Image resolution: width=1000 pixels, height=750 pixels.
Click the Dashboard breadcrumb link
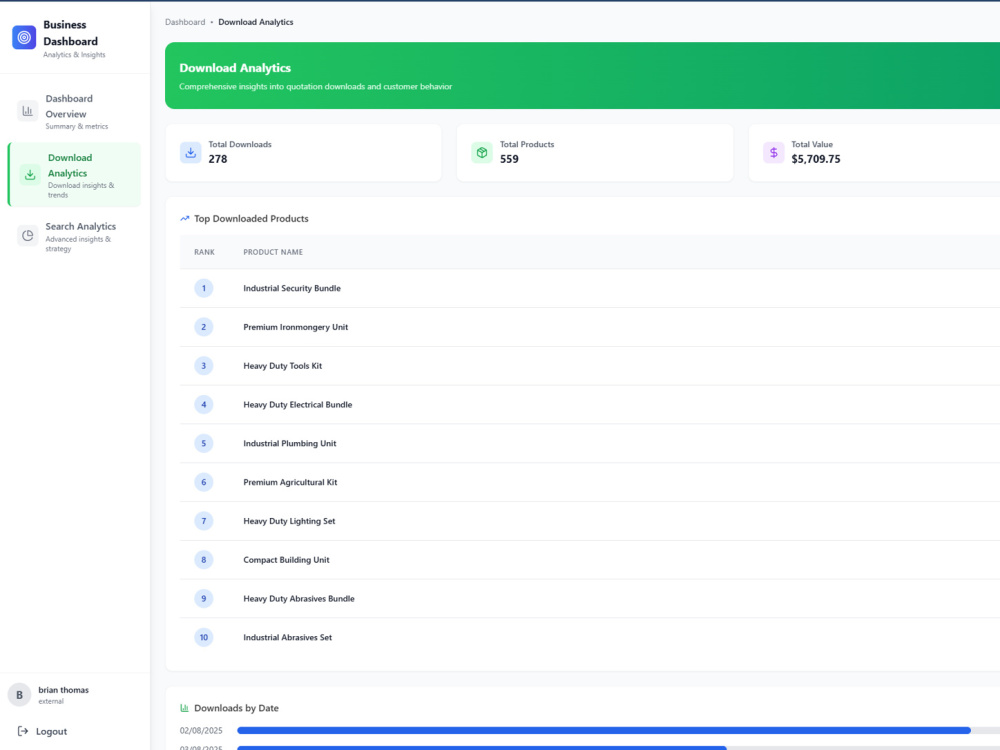pyautogui.click(x=185, y=22)
